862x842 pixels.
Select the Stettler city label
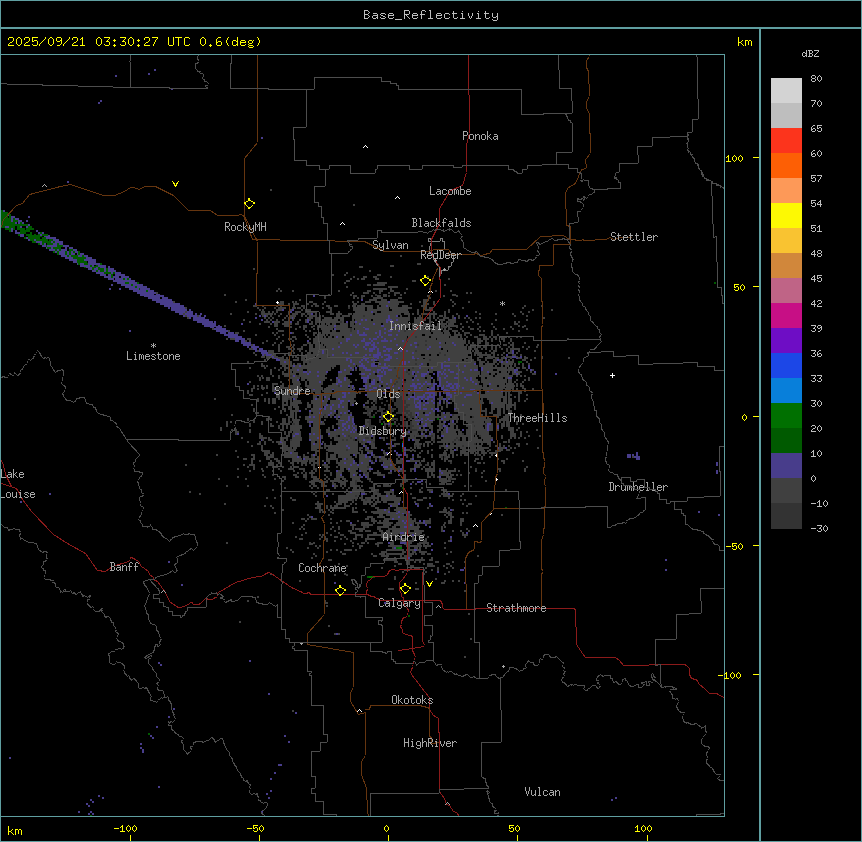[x=634, y=237]
